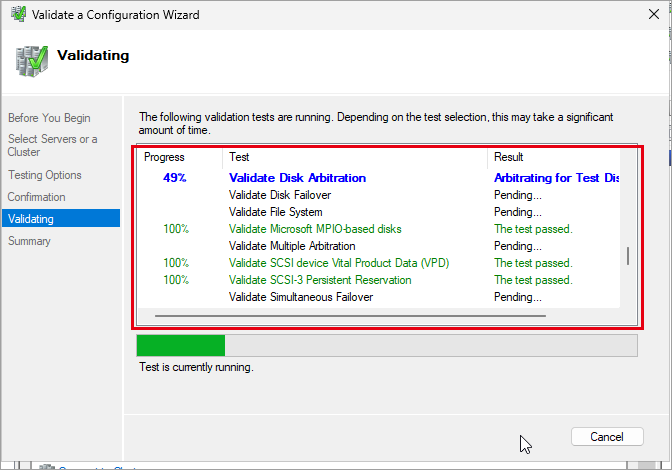Select the Validate Simultaneous Failover row
The width and height of the screenshot is (672, 470).
click(379, 297)
